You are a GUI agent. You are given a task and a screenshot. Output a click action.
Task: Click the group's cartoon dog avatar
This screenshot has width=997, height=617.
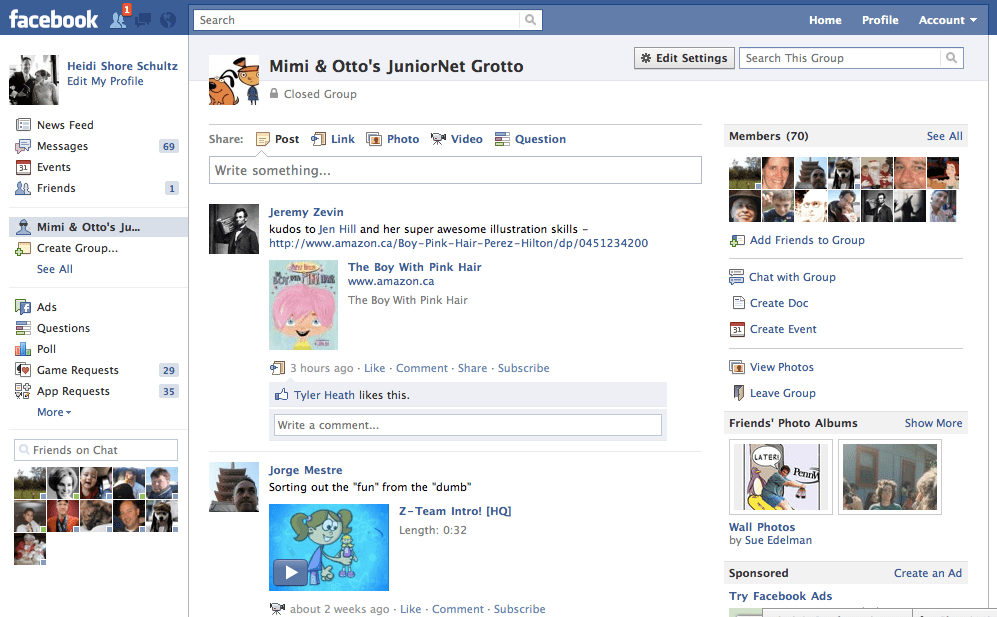click(234, 80)
